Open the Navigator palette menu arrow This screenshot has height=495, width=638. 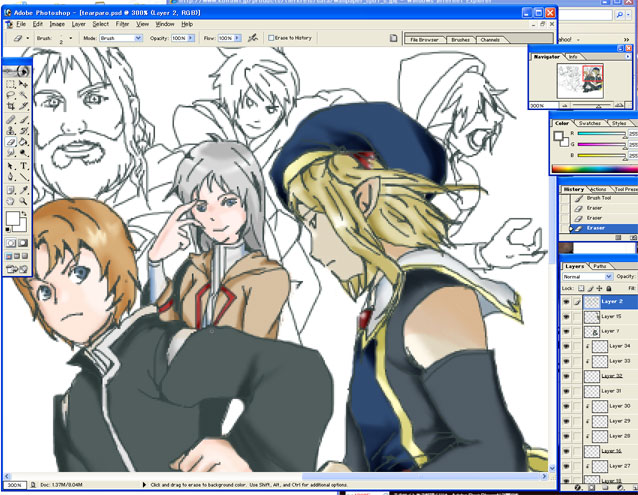point(628,57)
